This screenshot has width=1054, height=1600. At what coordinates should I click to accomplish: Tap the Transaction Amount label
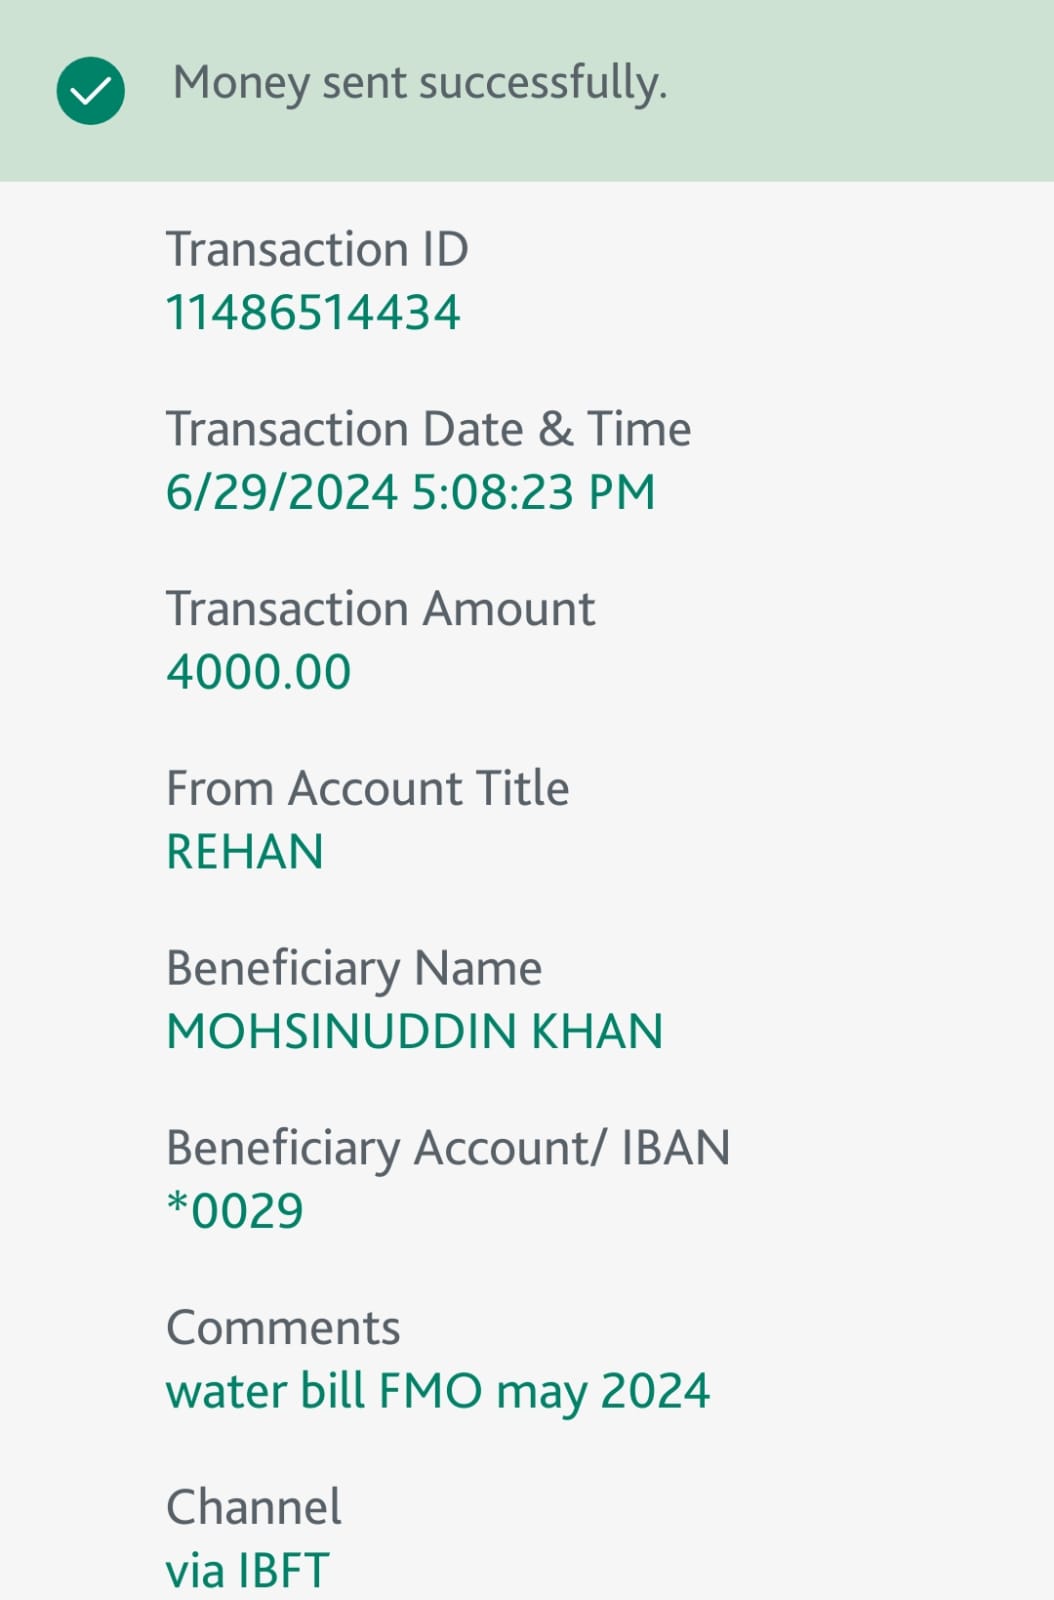coord(380,609)
